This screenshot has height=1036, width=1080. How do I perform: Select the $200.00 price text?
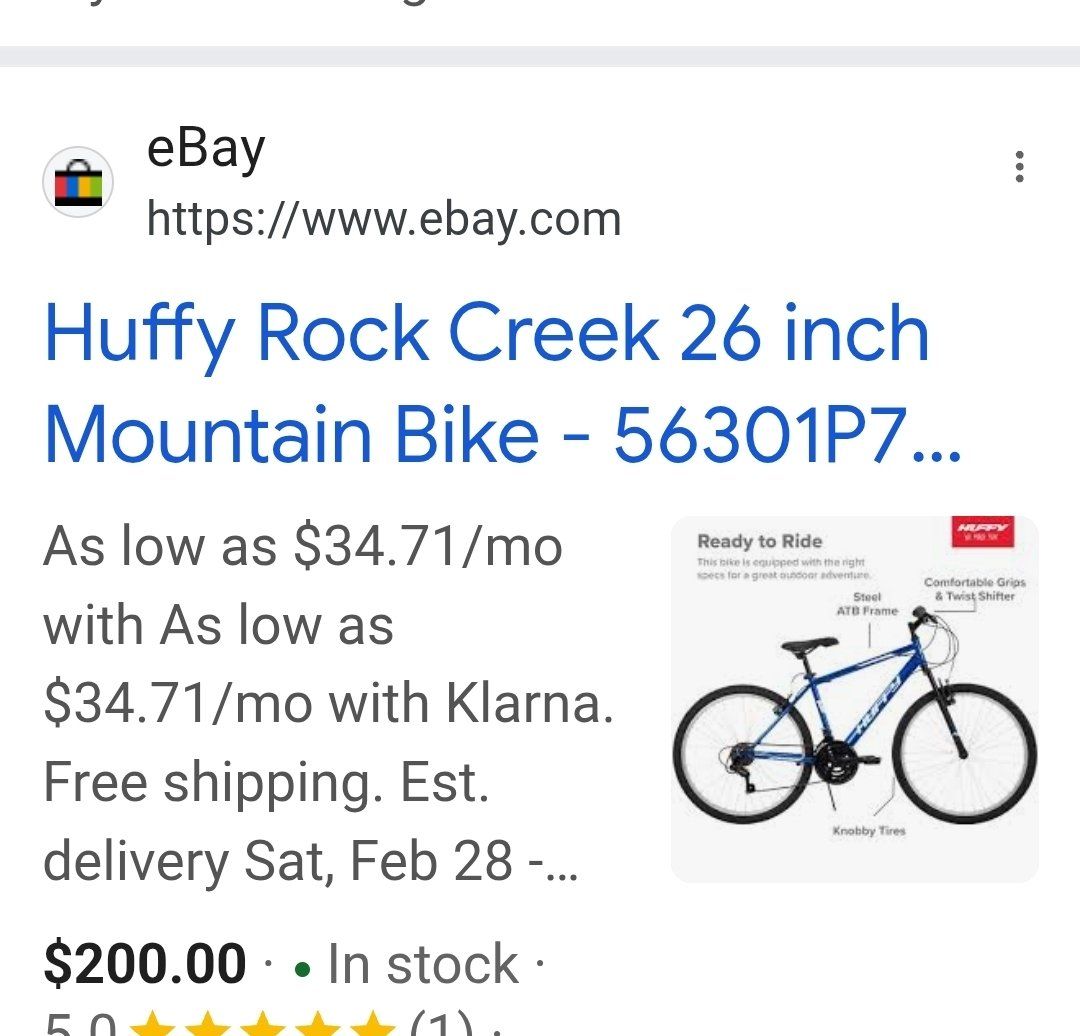click(x=143, y=963)
